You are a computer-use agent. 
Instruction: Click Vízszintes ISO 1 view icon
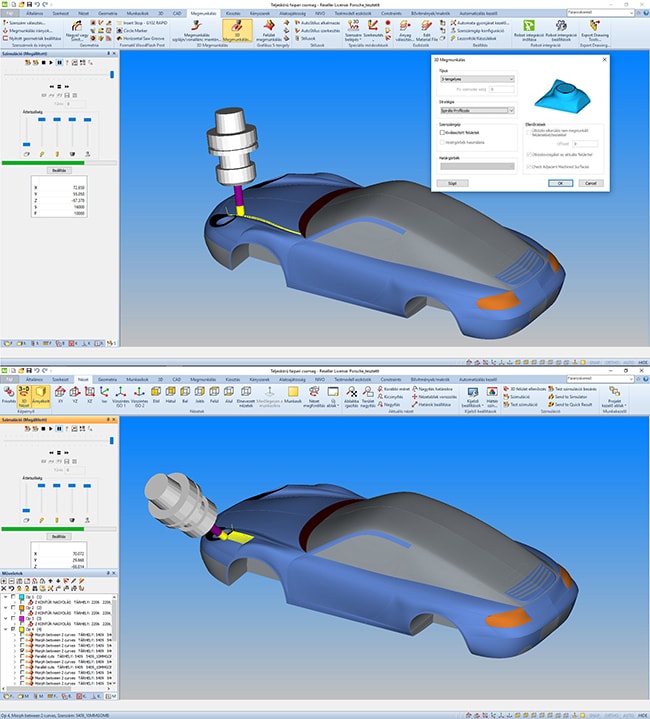tap(121, 397)
